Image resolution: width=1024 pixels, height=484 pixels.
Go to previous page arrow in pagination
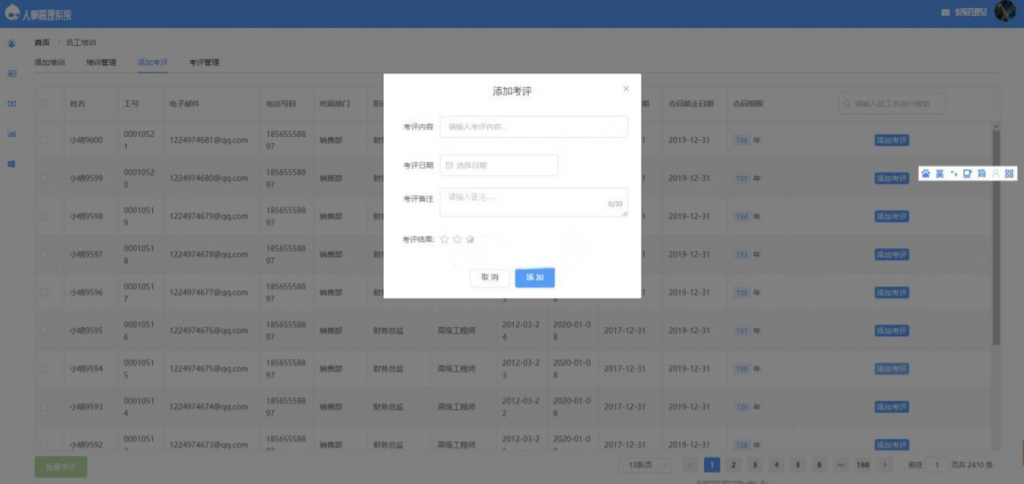691,465
